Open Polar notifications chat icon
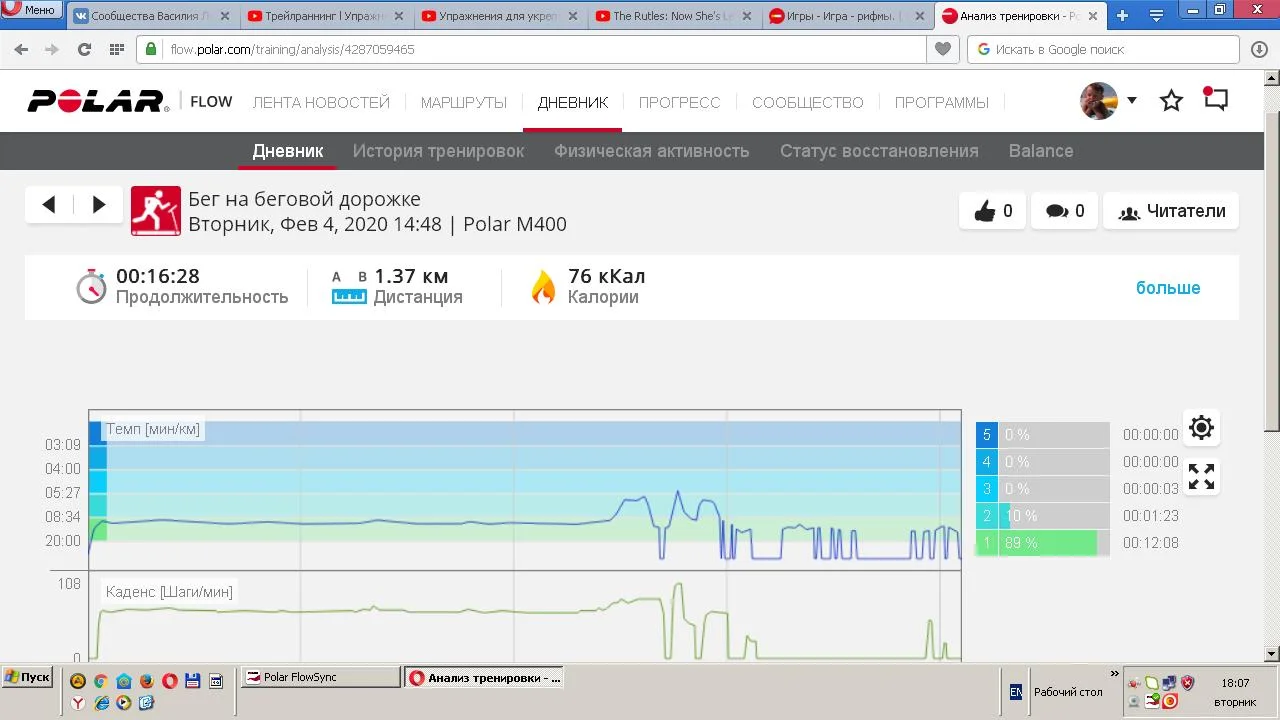1280x720 pixels. point(1215,100)
